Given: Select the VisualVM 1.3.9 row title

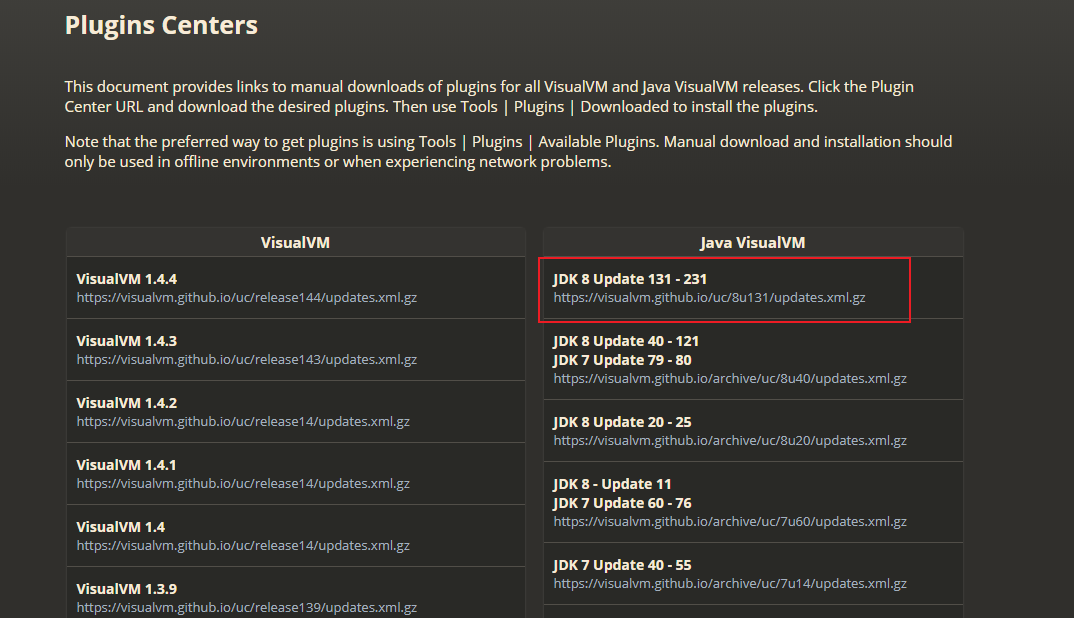Looking at the screenshot, I should [127, 589].
